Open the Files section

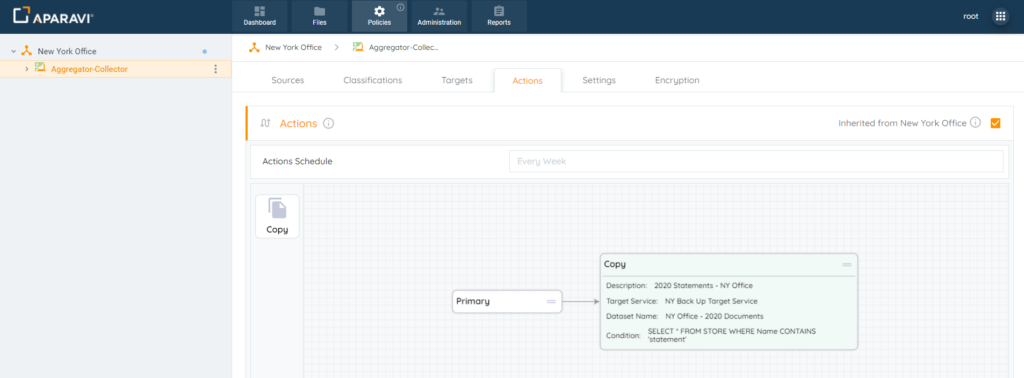[x=319, y=16]
